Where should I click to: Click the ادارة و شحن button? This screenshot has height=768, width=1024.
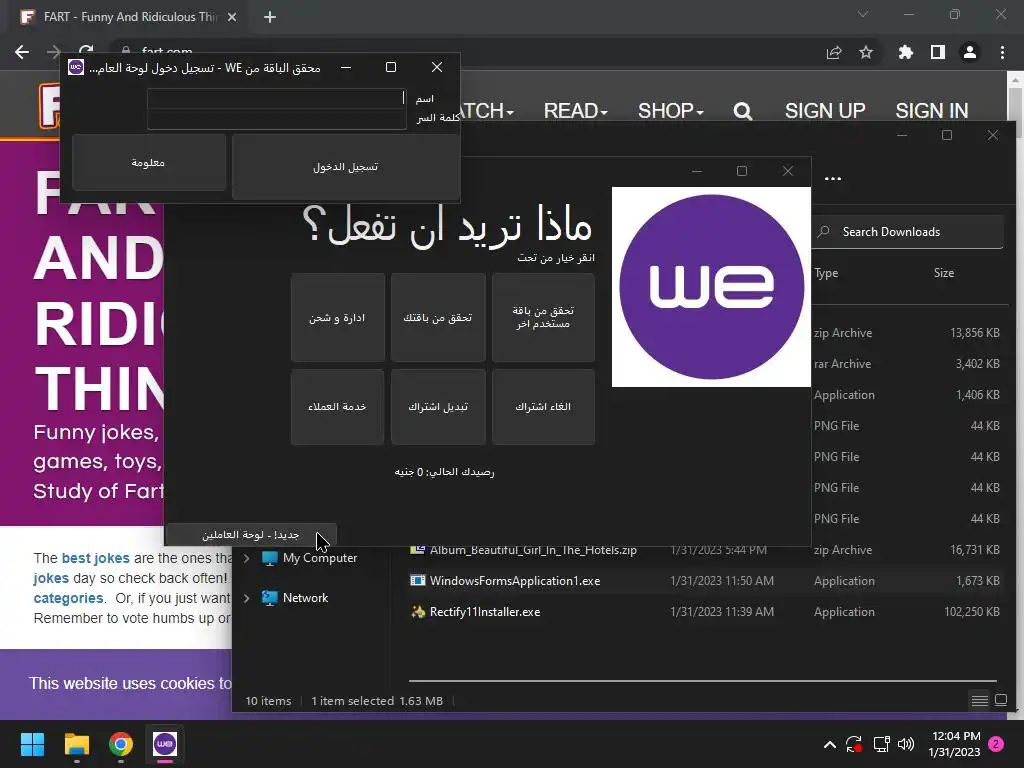point(337,317)
